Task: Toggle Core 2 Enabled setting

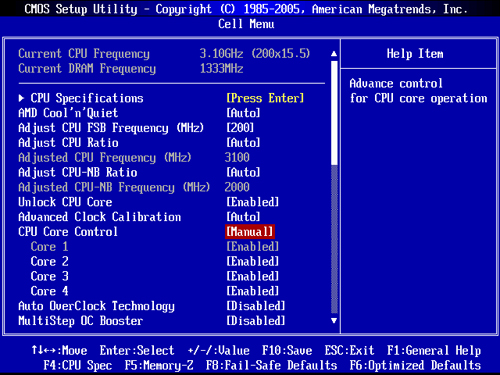Action: (x=252, y=261)
